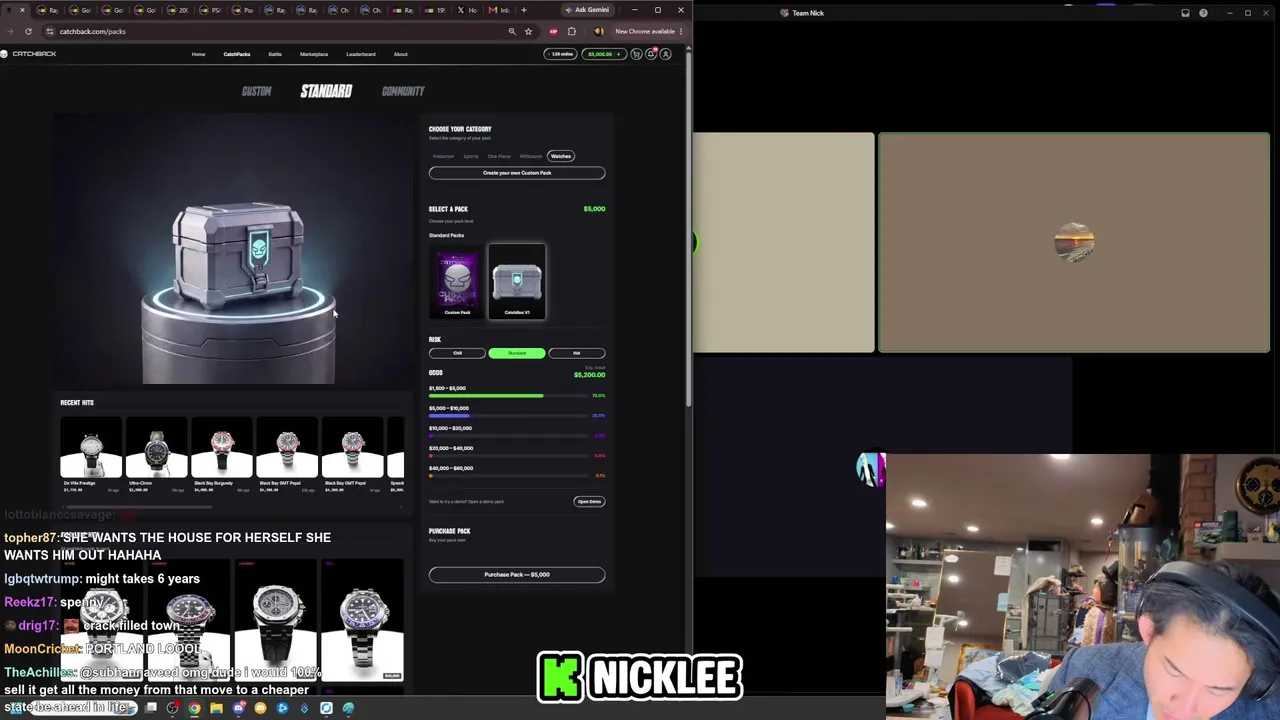
Task: Open File Explorer from the taskbar
Action: 216,708
